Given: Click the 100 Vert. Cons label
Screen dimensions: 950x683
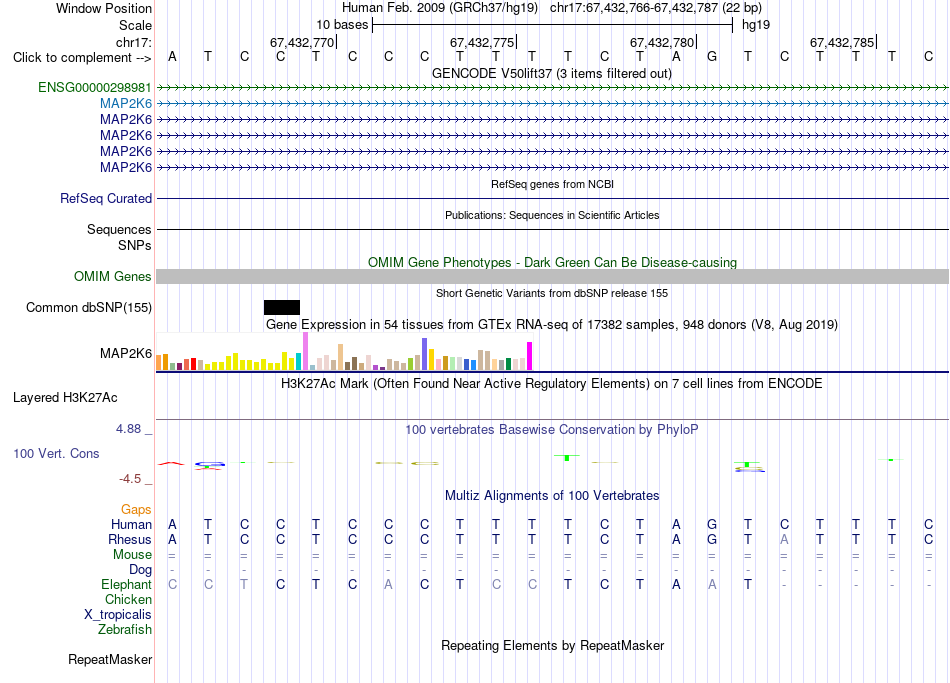Looking at the screenshot, I should coord(56,453).
